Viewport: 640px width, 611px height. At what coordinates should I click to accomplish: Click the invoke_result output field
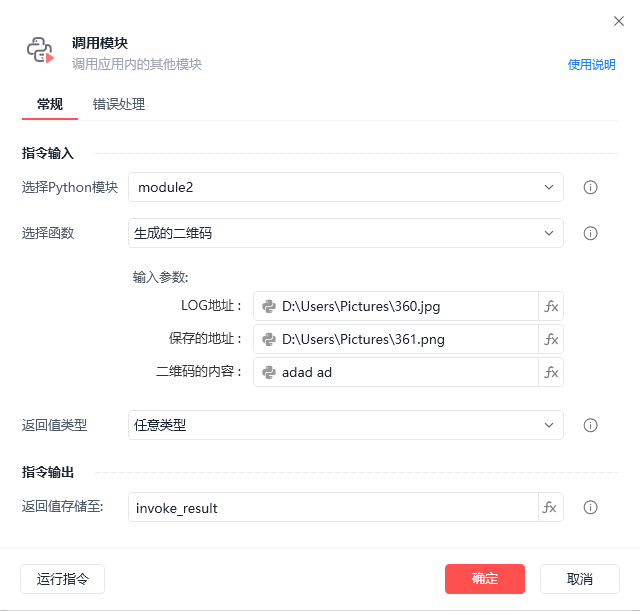tap(333, 507)
